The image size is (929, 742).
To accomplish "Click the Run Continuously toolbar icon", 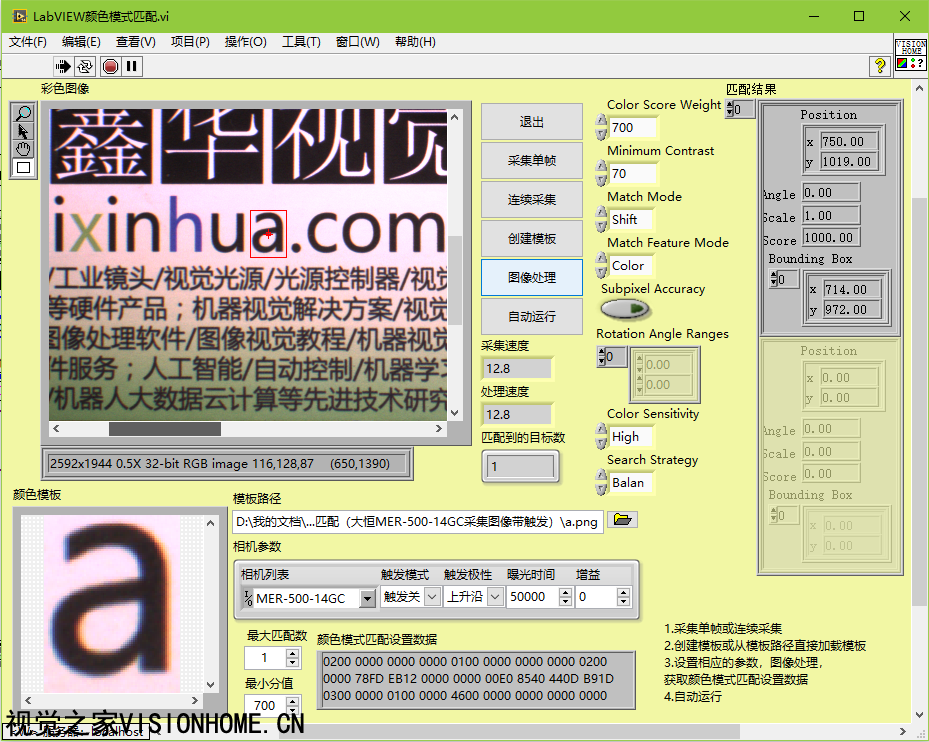I will (x=85, y=67).
